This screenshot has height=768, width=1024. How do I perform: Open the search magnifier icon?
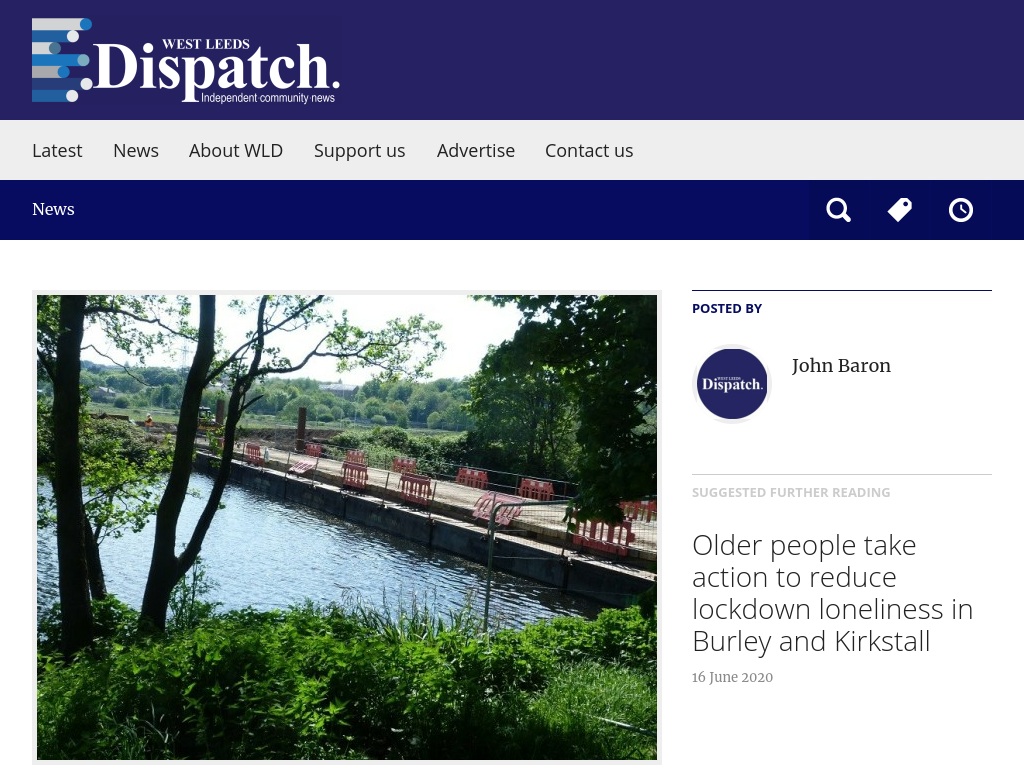coord(839,210)
